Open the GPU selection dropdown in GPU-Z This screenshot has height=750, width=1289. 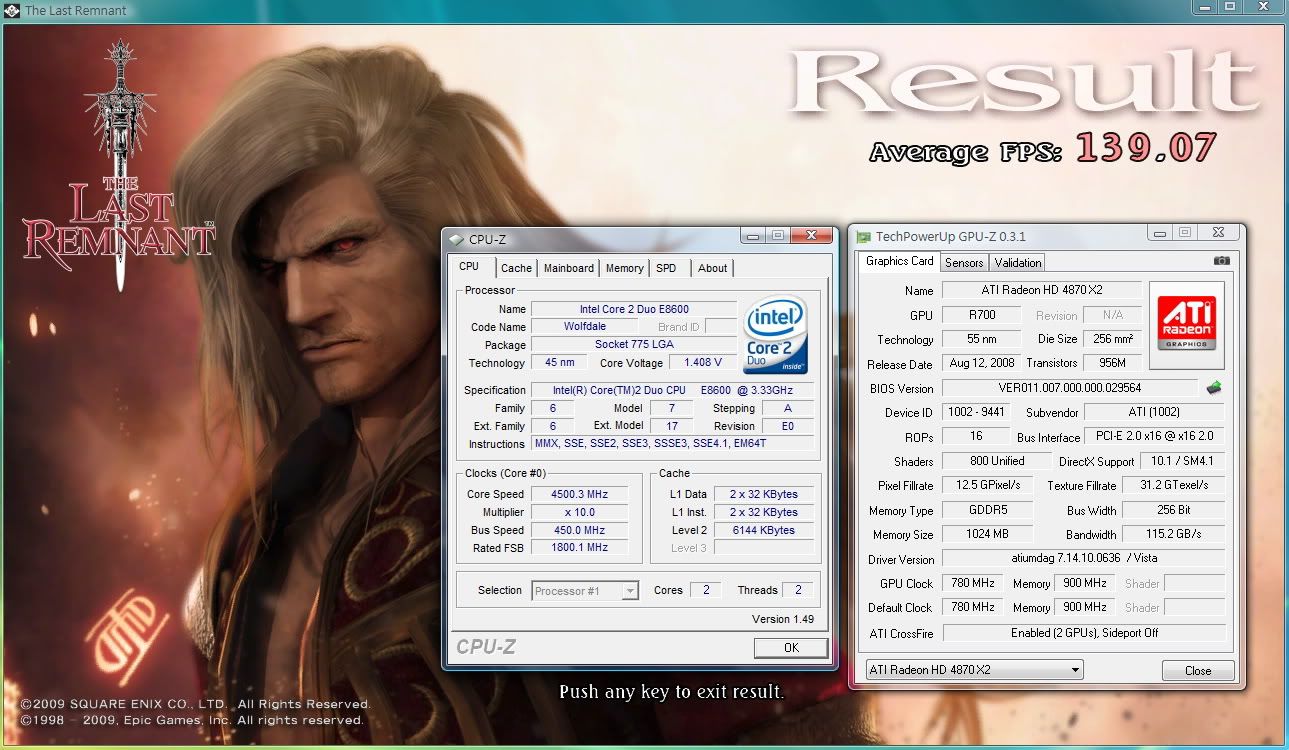point(1075,670)
